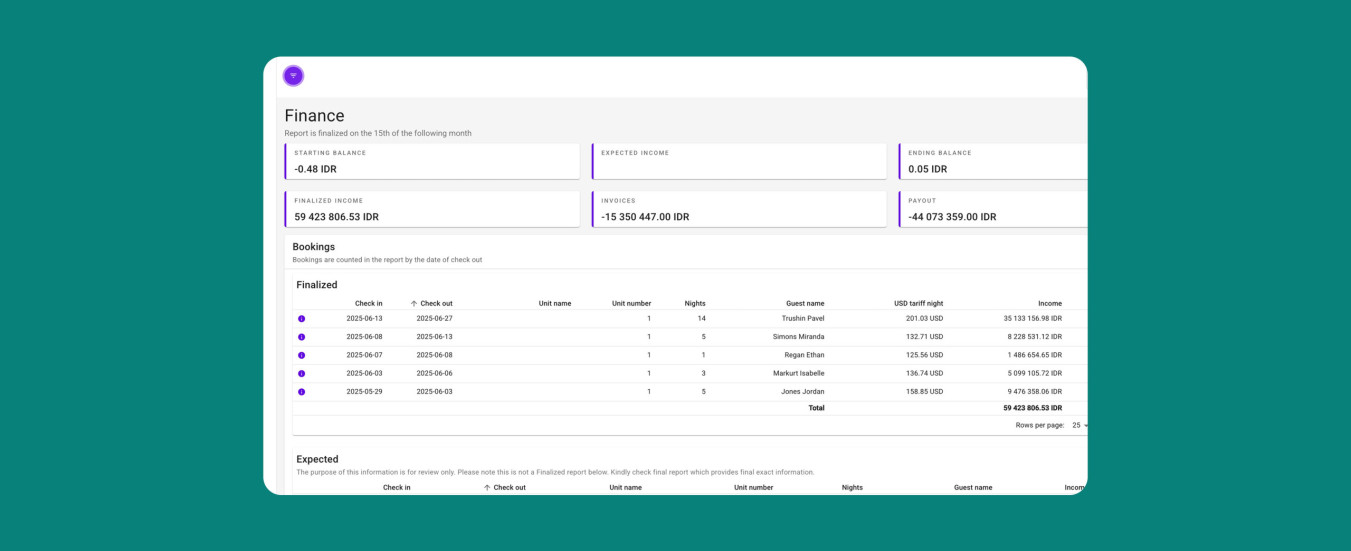Screen dimensions: 1351x551
Task: Open info icon for Simons Miranda booking
Action: (x=301, y=337)
